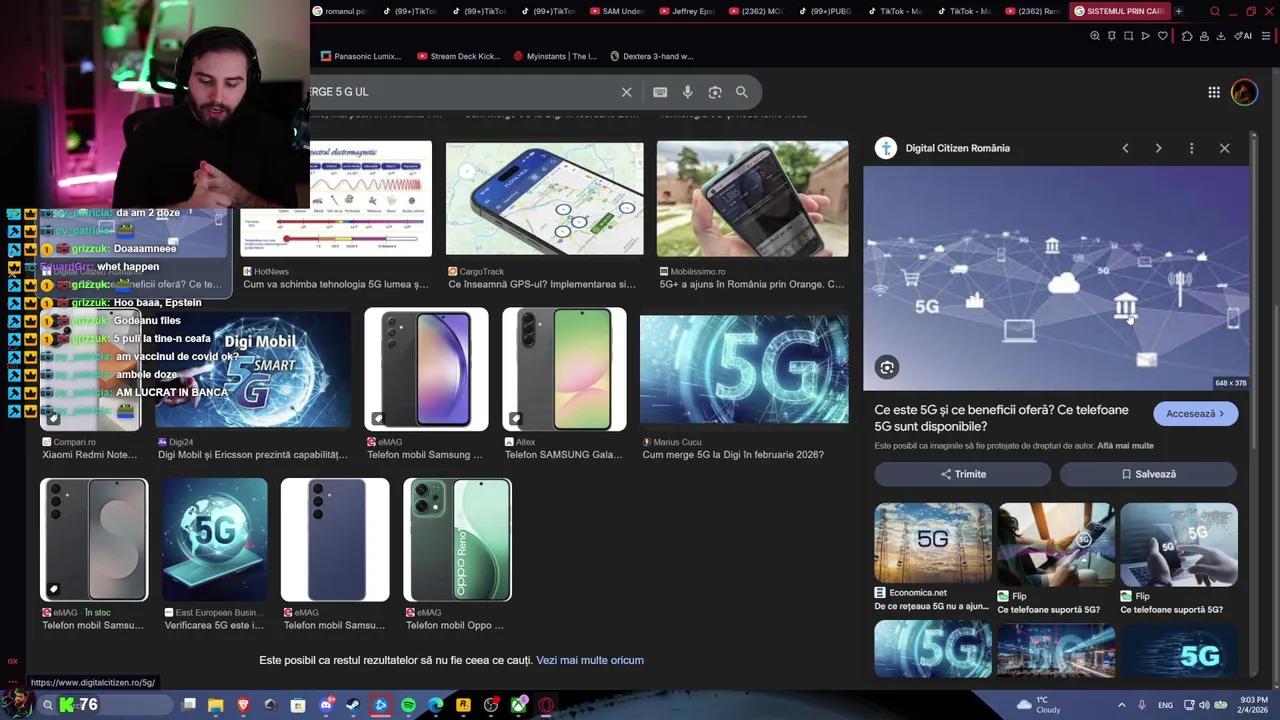This screenshot has width=1280, height=720.
Task: Open the East European Business 5G globe image
Action: (215, 540)
